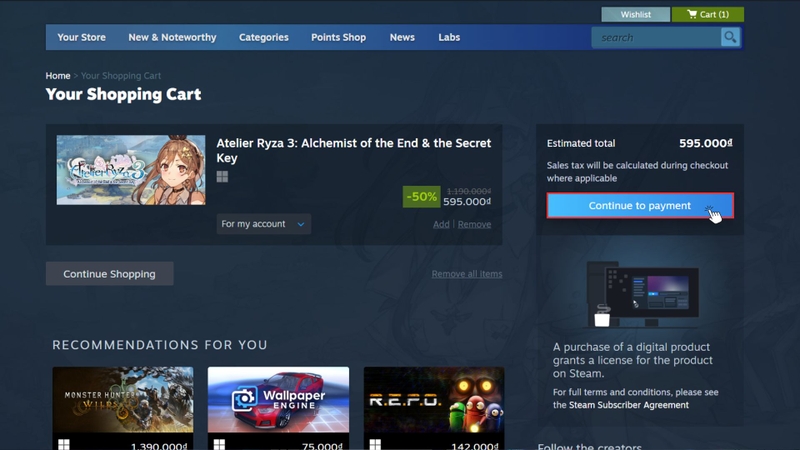800x450 pixels.
Task: Open Atelier Ryza 3 title link
Action: [x=354, y=150]
